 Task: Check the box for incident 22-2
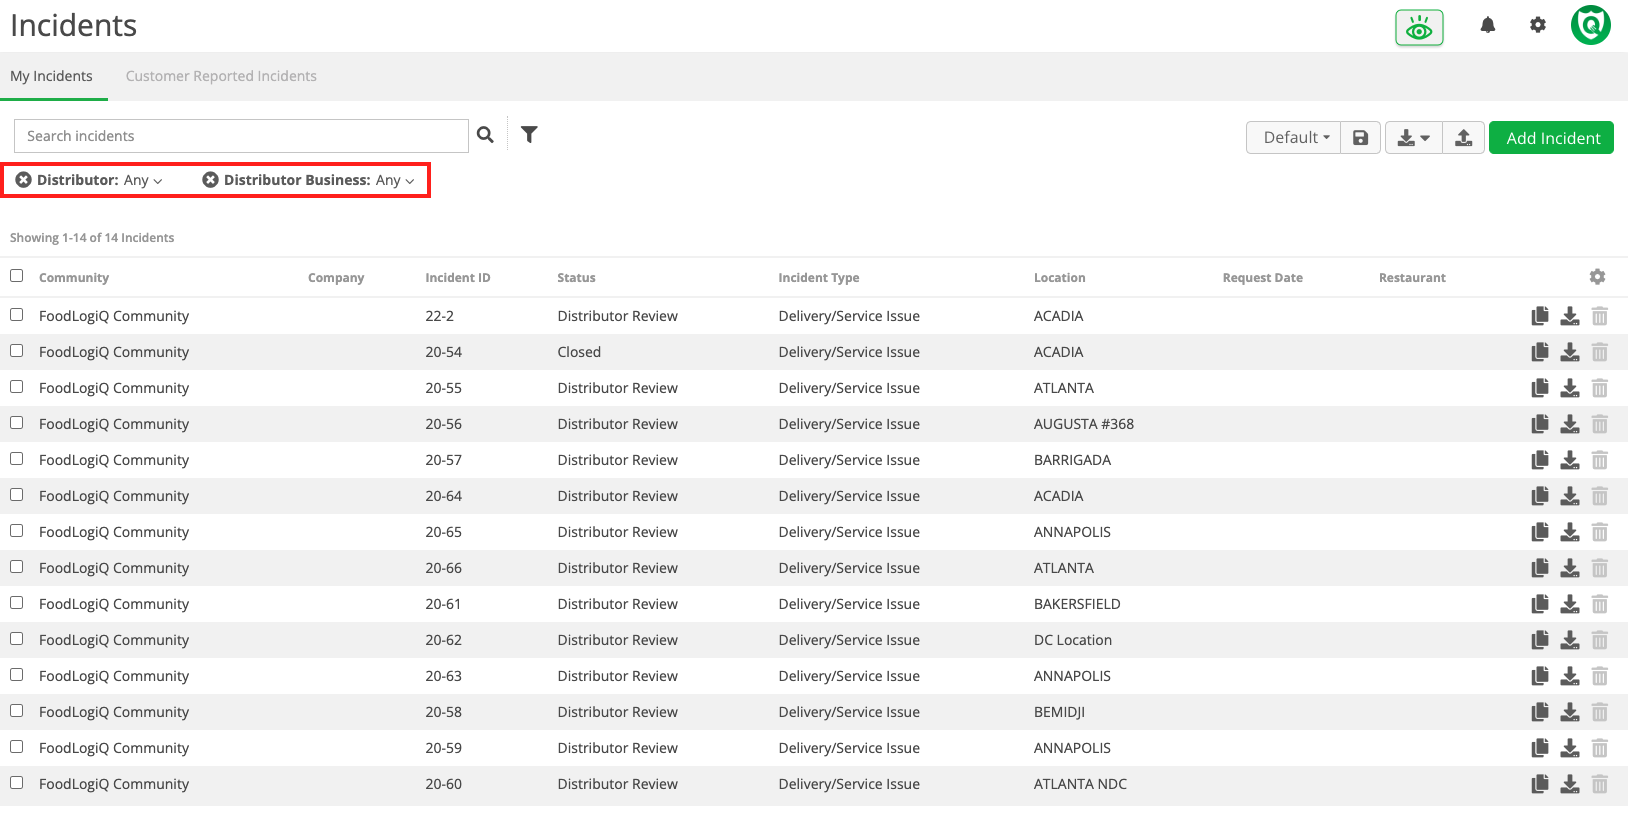(17, 315)
